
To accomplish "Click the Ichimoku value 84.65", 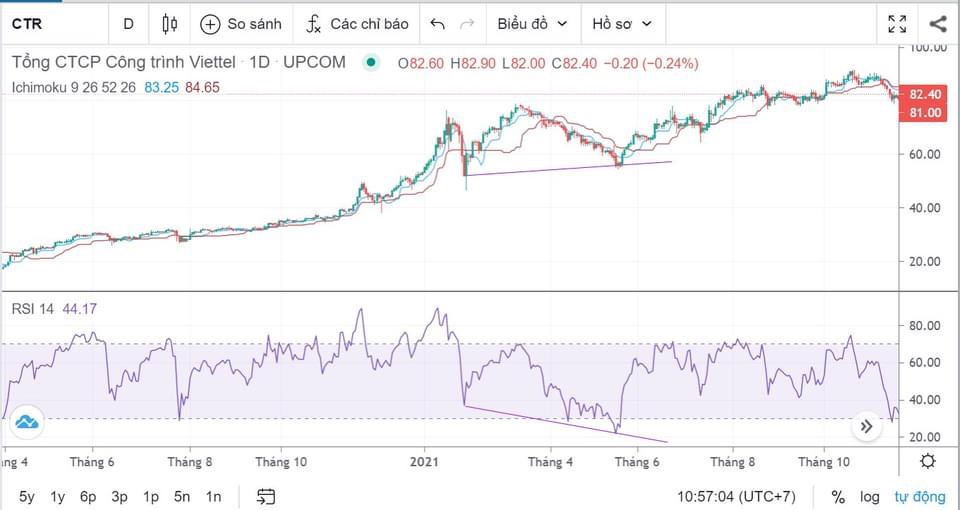I will point(202,88).
